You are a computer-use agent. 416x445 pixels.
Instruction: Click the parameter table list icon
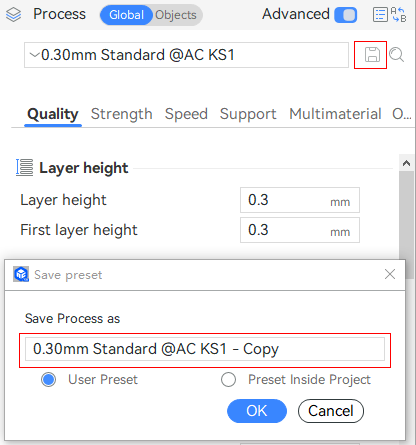click(380, 15)
